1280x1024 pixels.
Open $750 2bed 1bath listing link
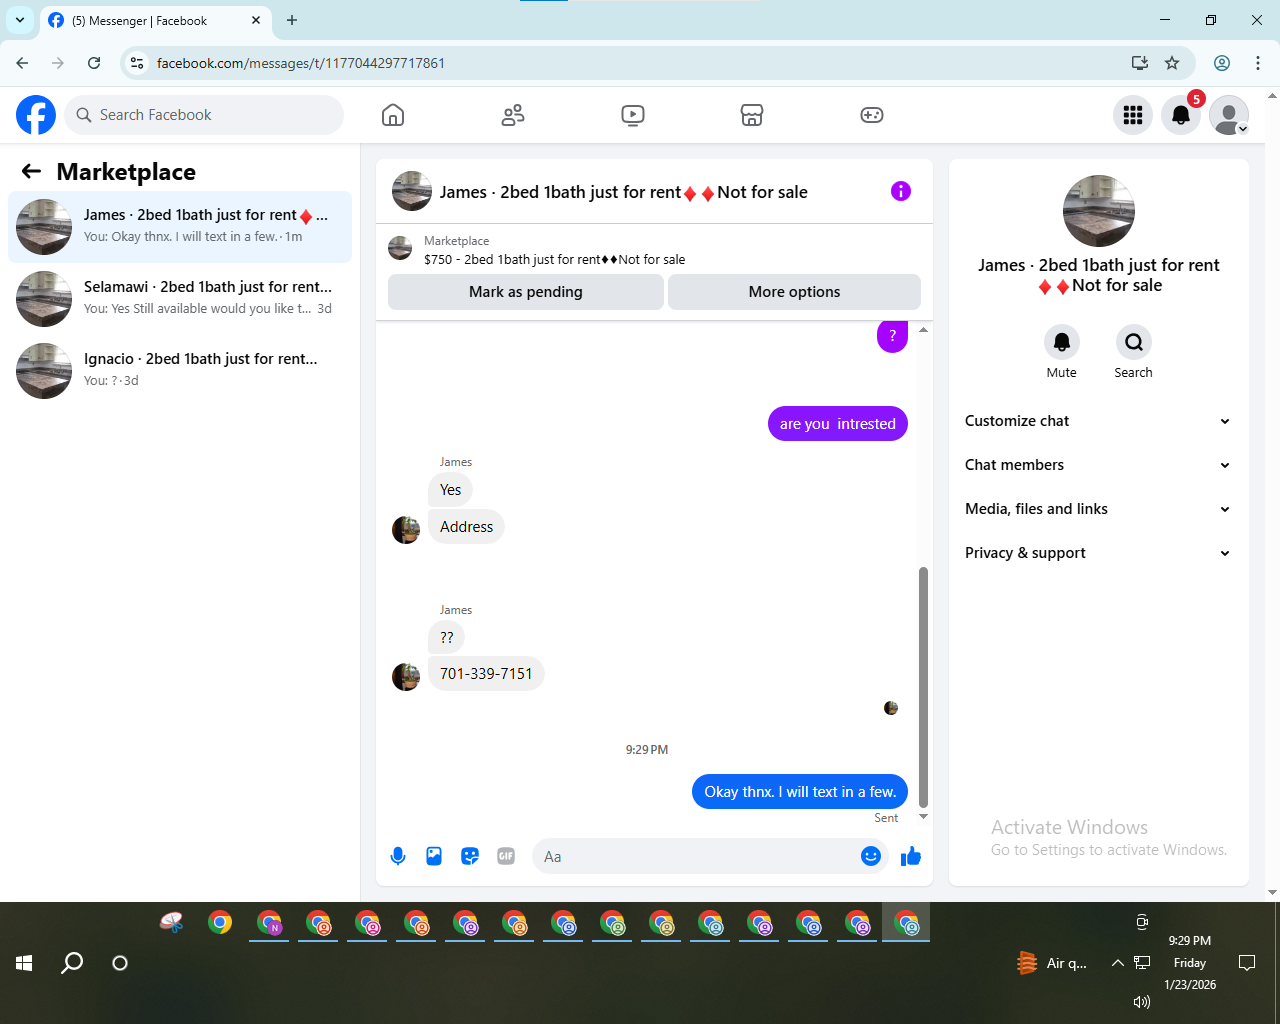coord(555,259)
